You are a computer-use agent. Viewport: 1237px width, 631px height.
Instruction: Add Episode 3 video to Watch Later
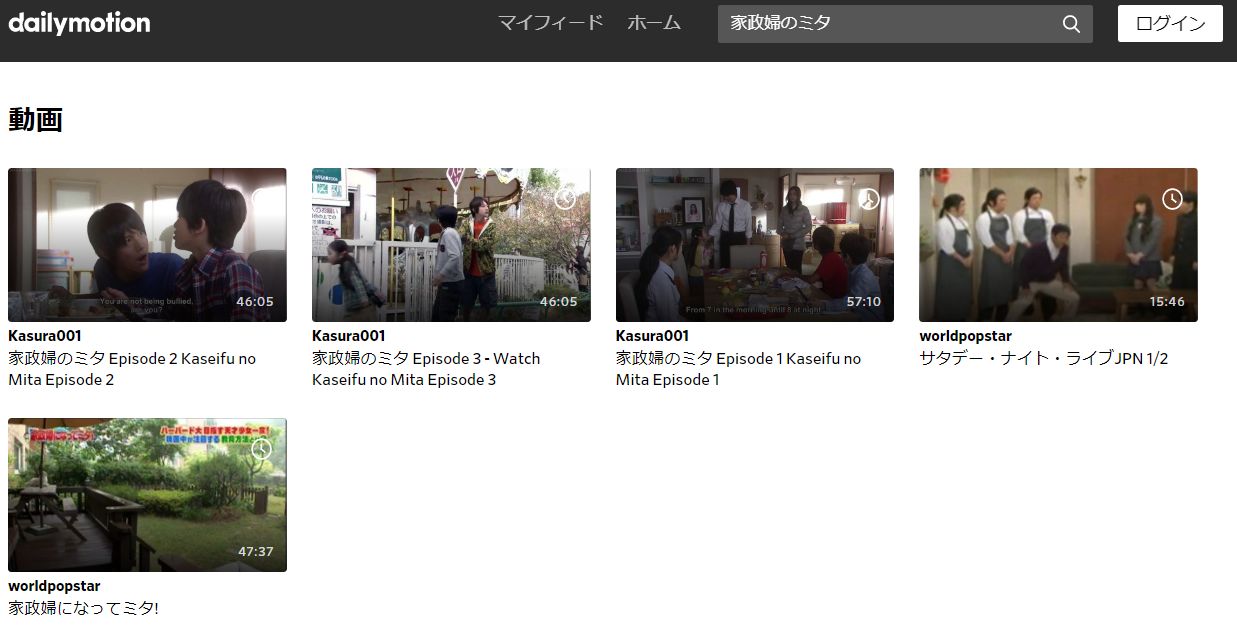click(565, 199)
